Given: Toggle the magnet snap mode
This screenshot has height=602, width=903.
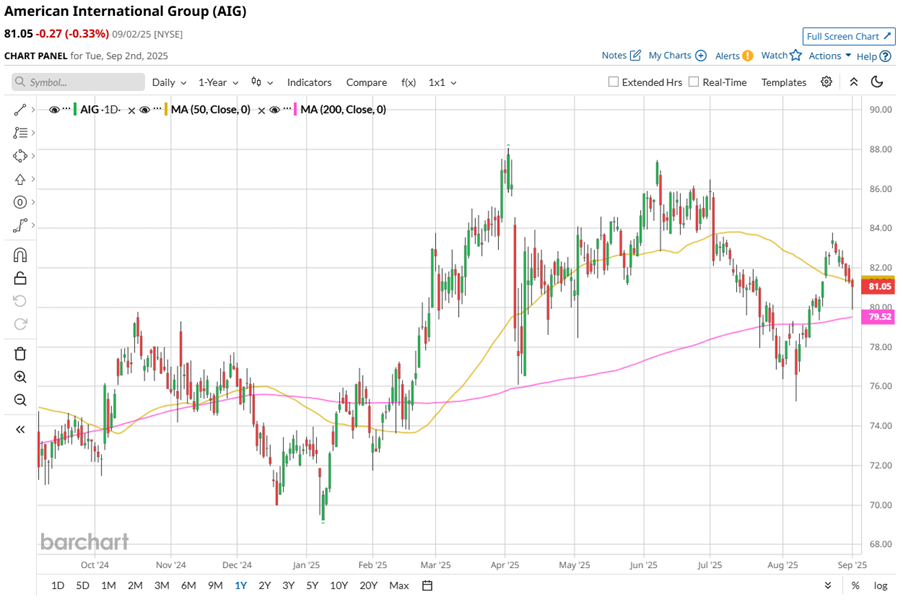Looking at the screenshot, I should 20,255.
